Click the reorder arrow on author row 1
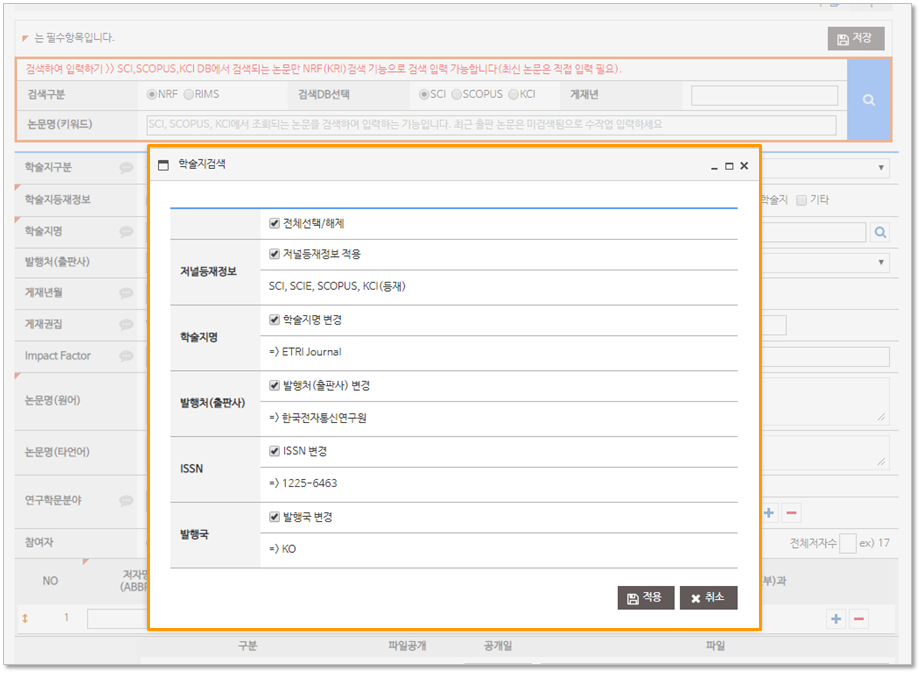 (25, 618)
